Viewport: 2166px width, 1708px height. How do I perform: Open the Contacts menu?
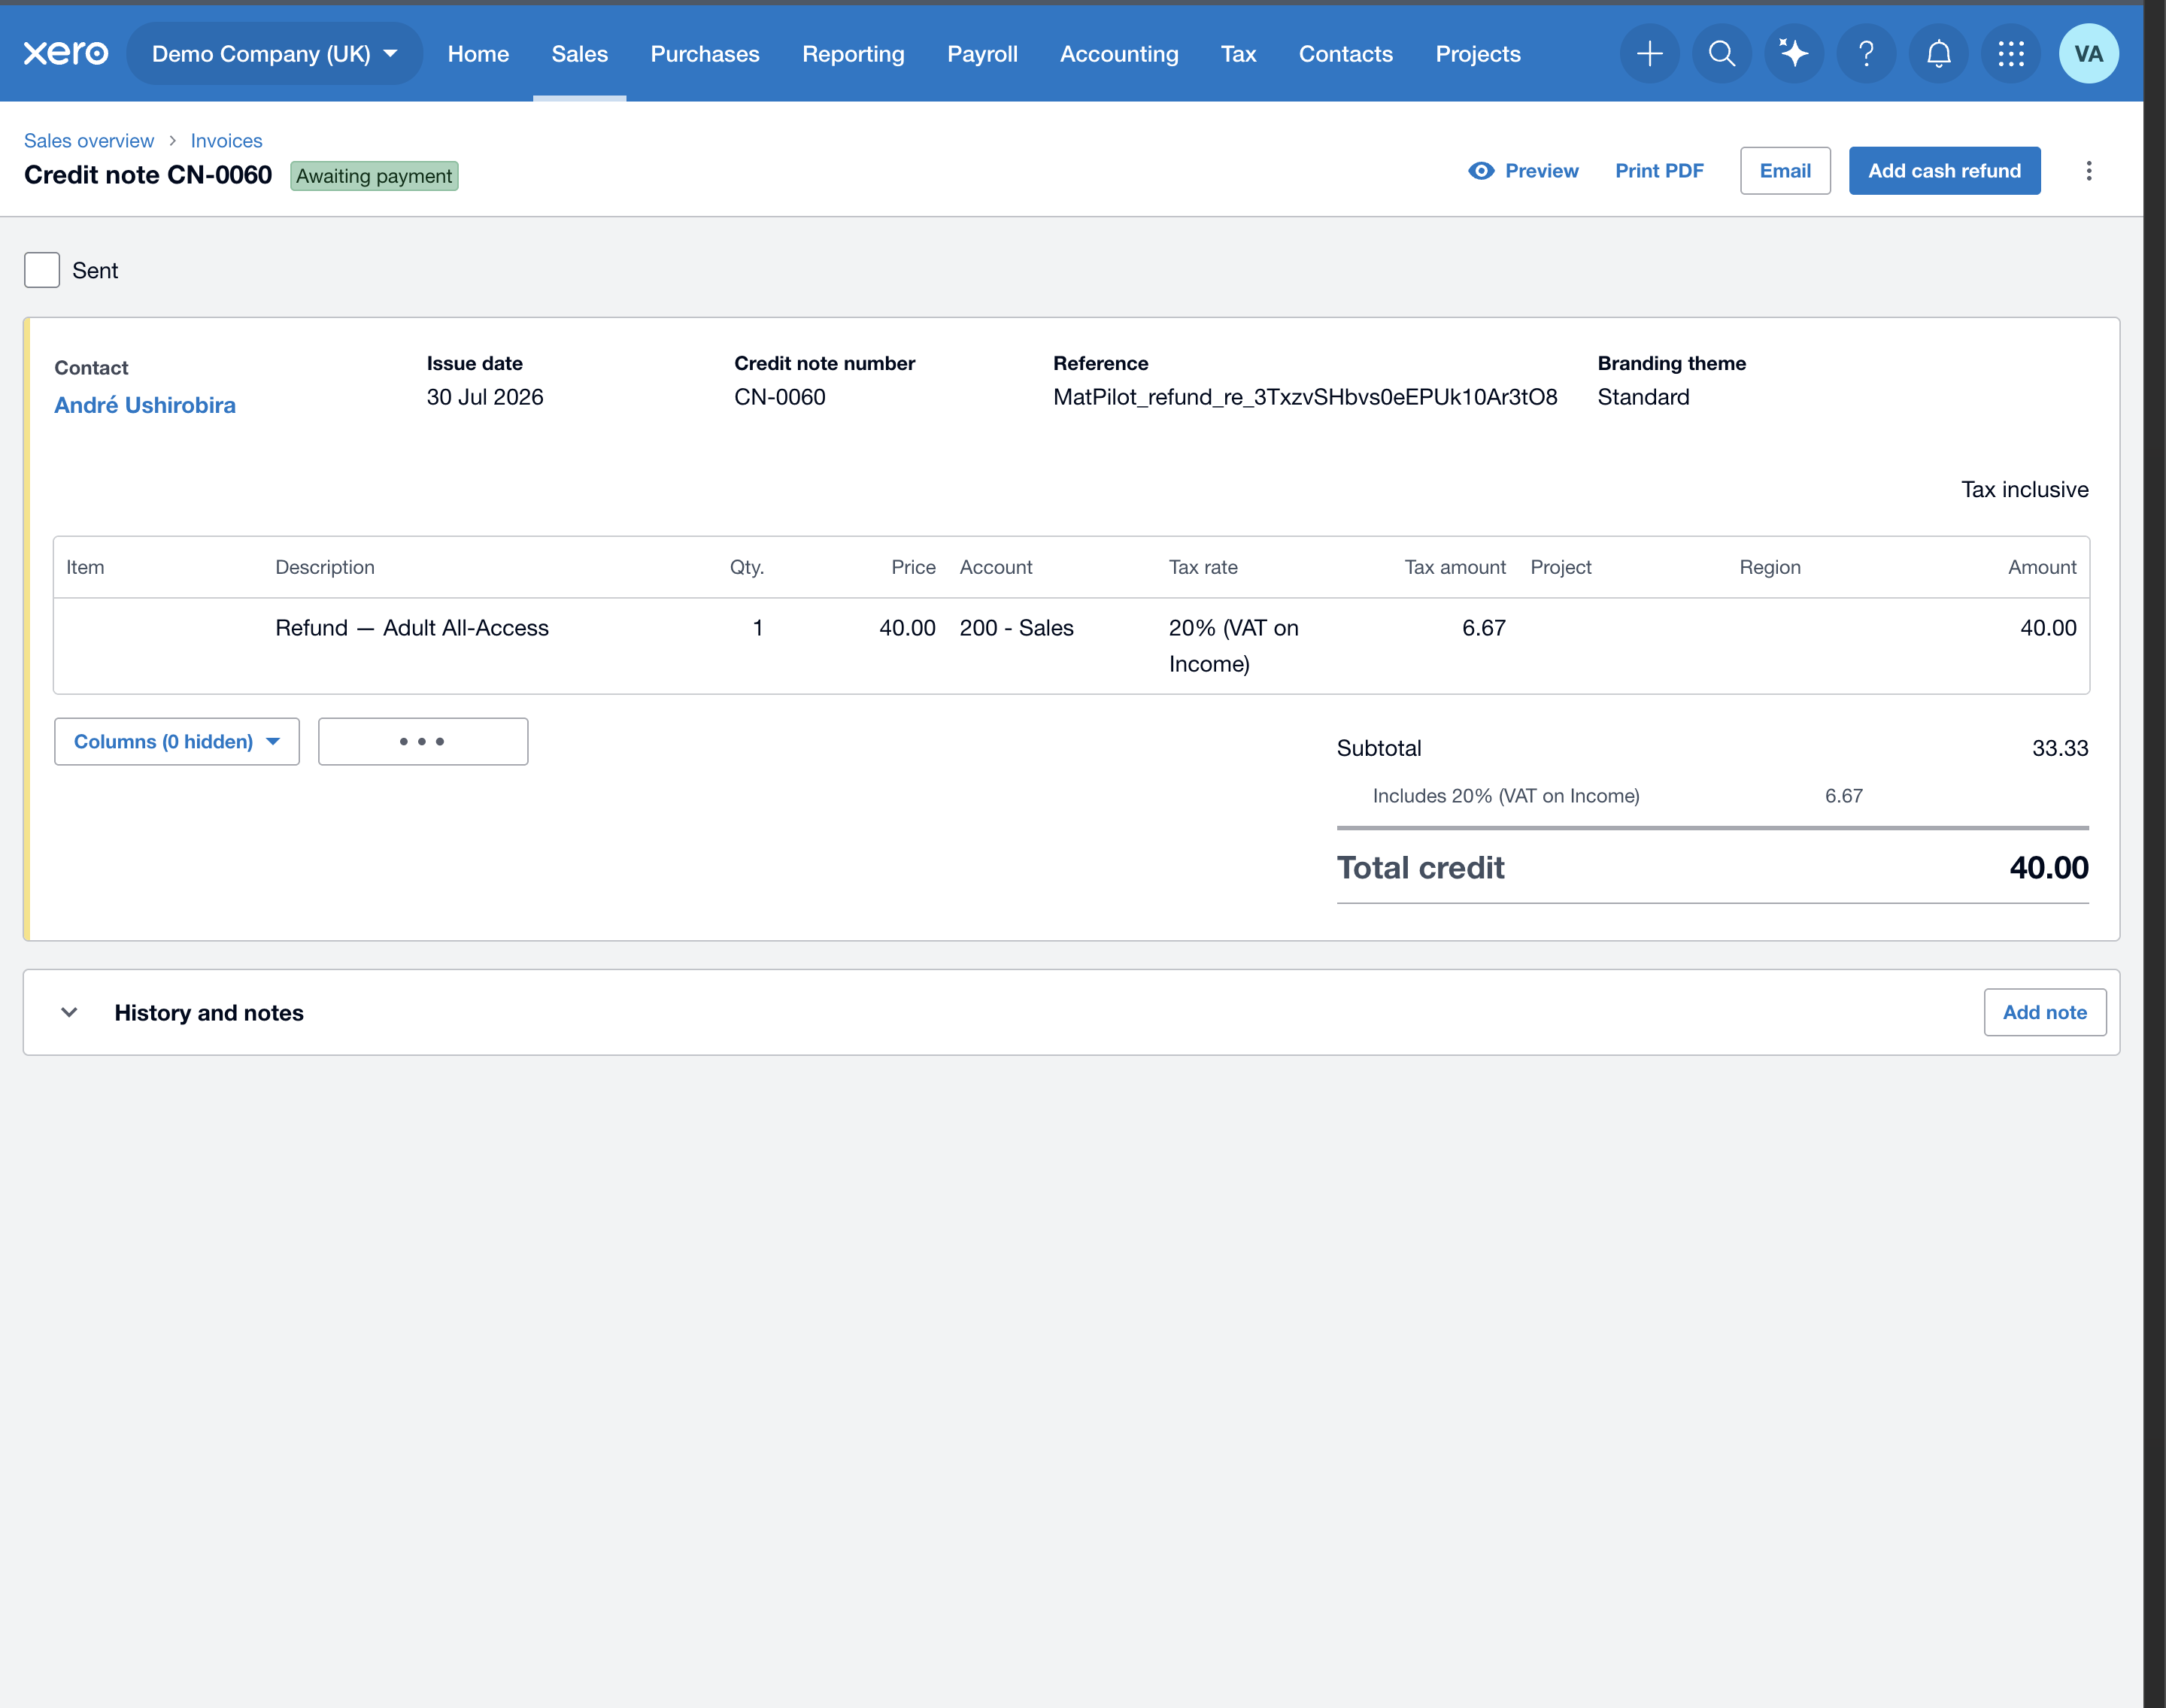click(1345, 54)
